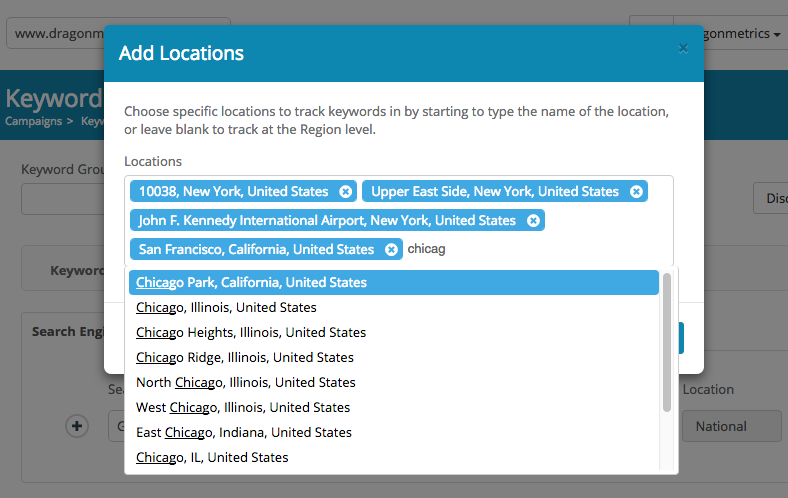Click the plus icon to add search engine

pyautogui.click(x=77, y=426)
